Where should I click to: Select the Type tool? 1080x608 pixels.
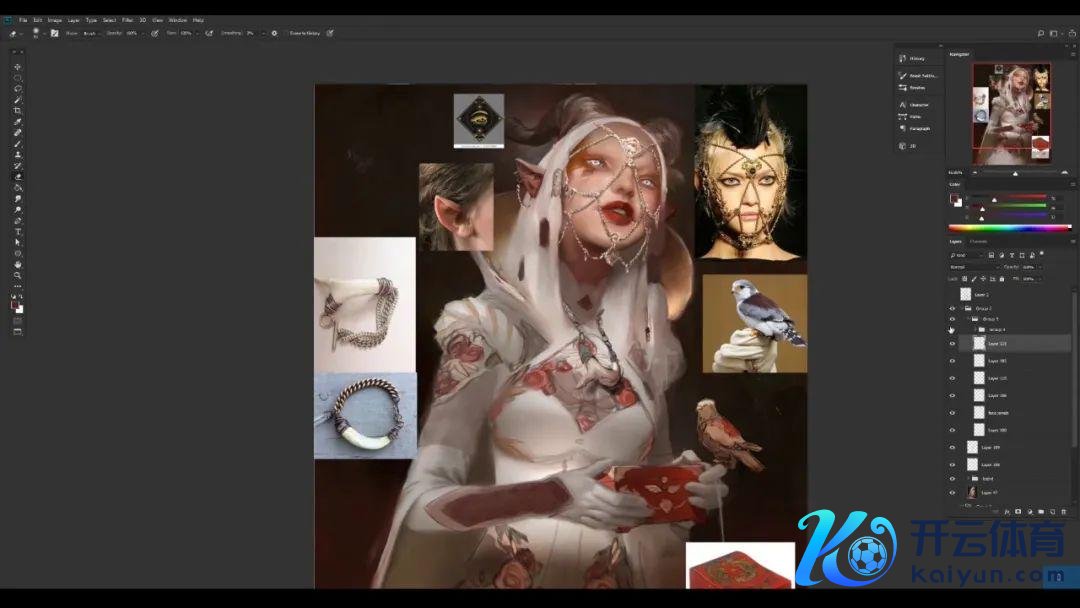pos(18,231)
